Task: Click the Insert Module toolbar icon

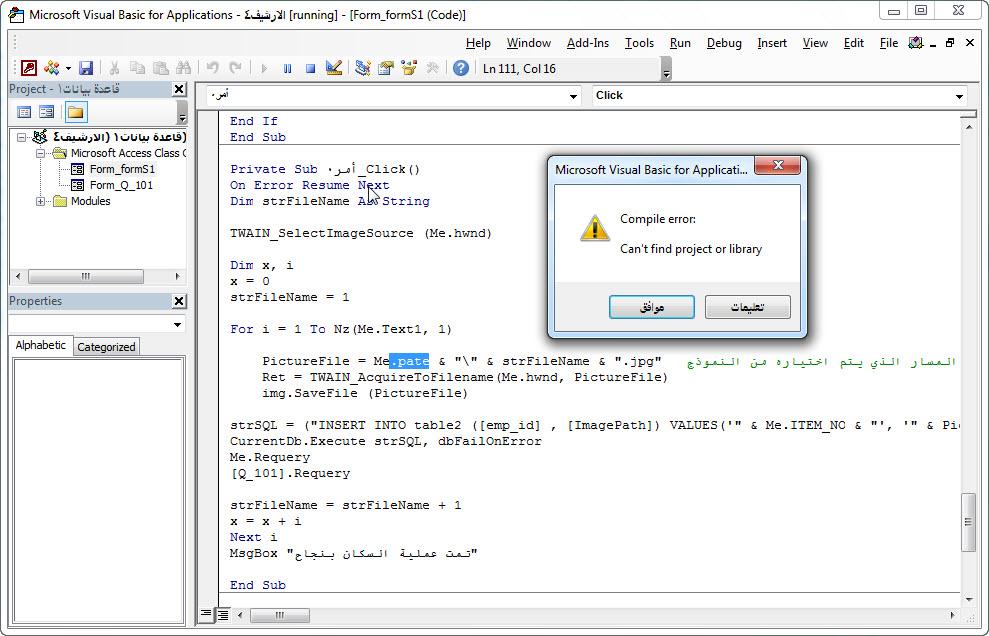Action: [x=52, y=68]
